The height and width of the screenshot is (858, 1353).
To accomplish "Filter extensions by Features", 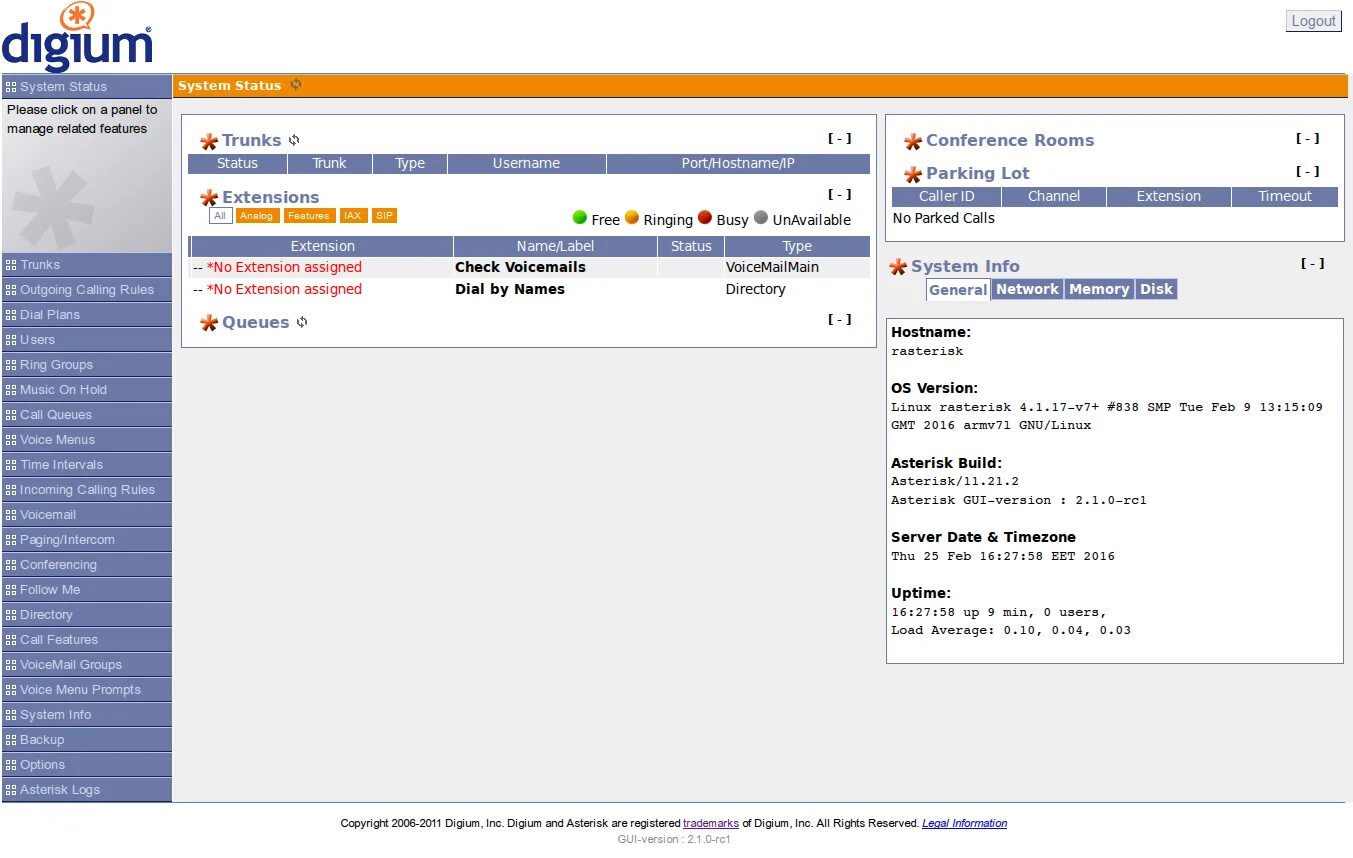I will [x=309, y=216].
